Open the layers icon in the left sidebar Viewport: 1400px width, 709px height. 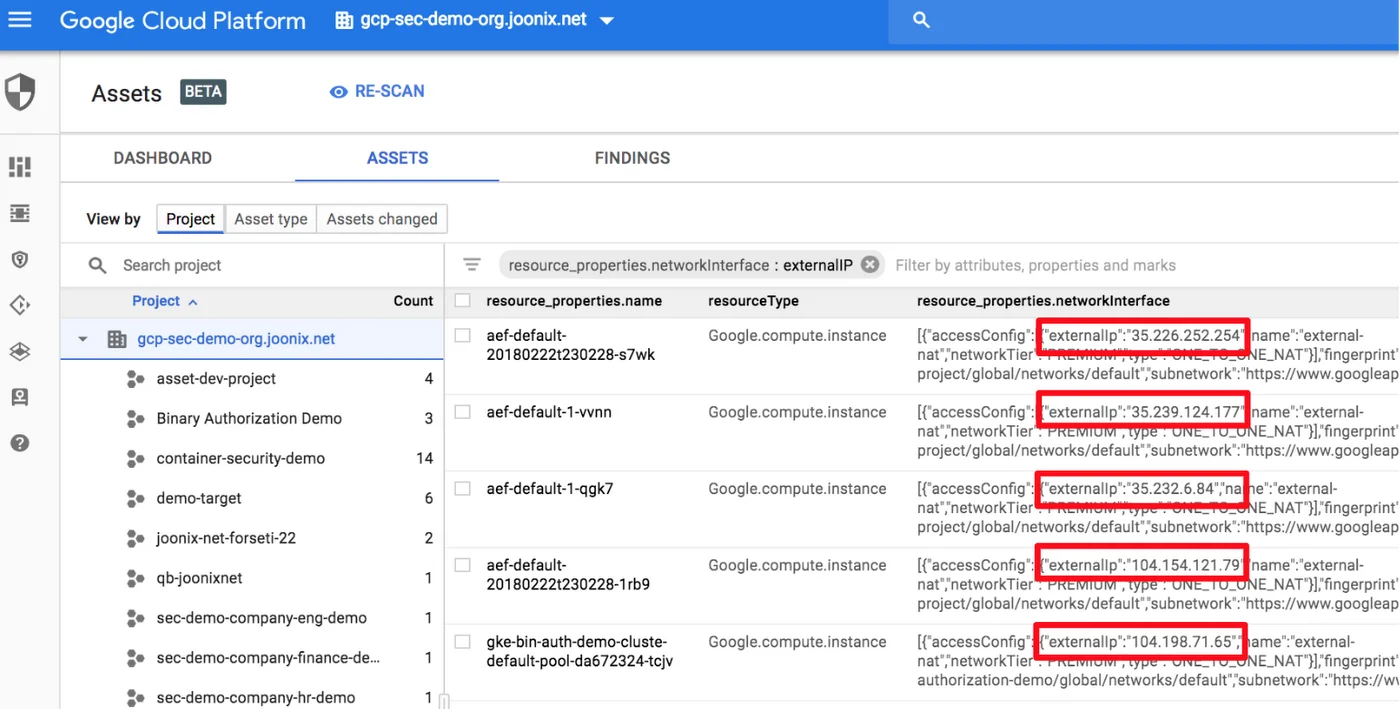(19, 351)
